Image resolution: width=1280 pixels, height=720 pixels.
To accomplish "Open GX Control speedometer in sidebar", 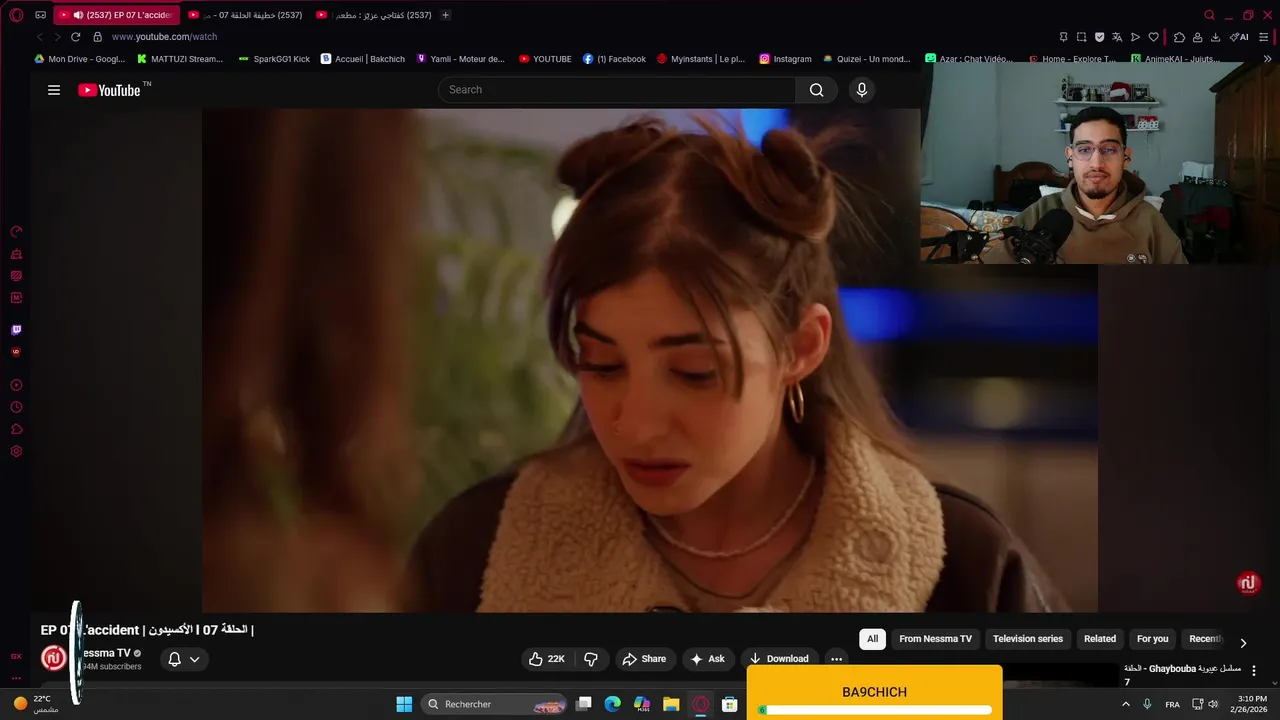I will tap(16, 231).
